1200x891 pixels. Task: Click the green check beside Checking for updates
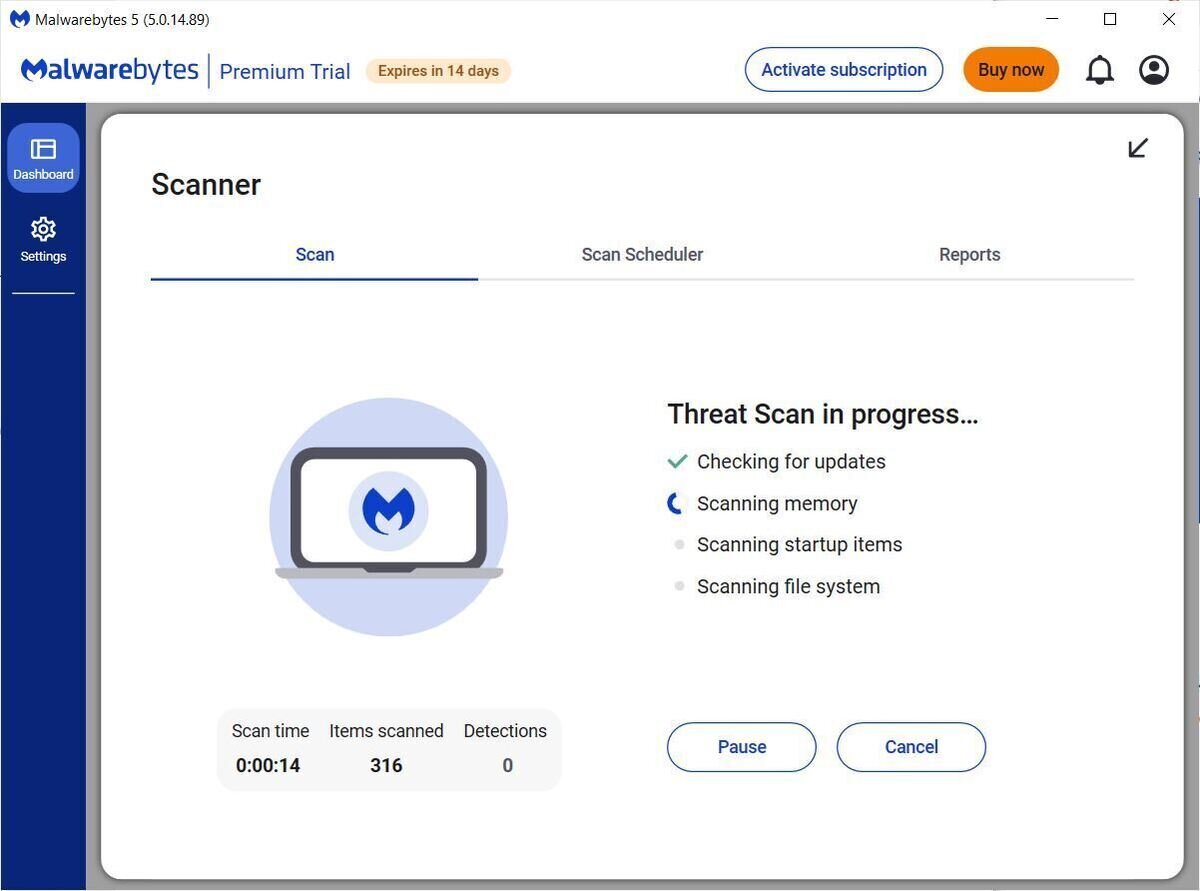(677, 462)
